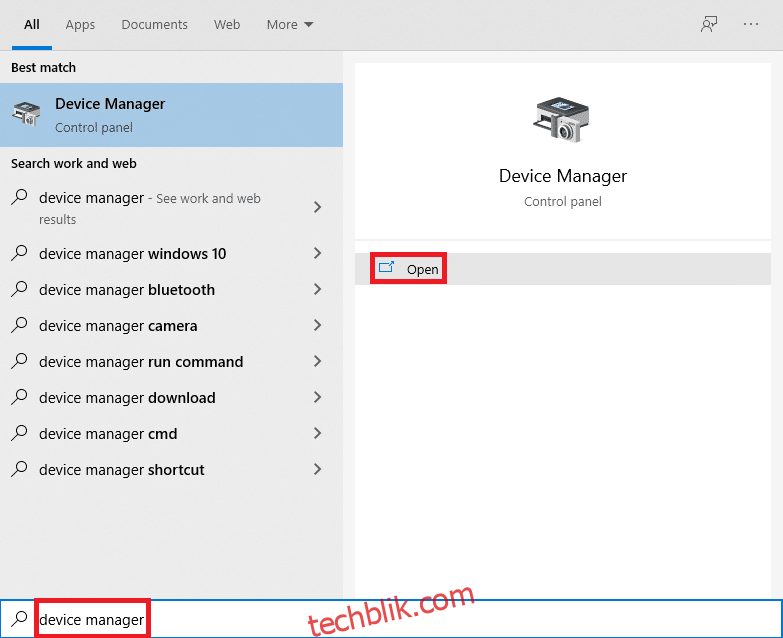This screenshot has height=638, width=783.
Task: Expand chevron for 'device manager camera'
Action: tap(317, 325)
